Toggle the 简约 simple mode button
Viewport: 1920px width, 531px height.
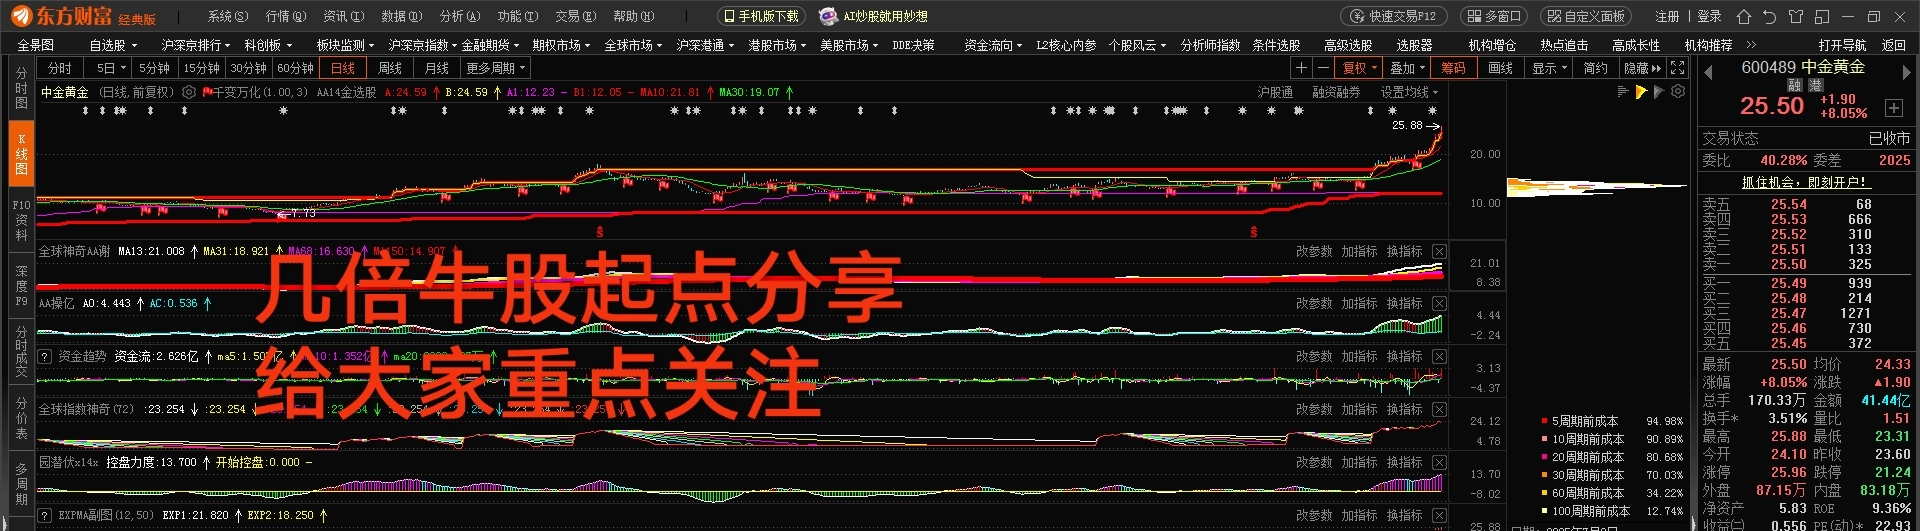click(1596, 68)
